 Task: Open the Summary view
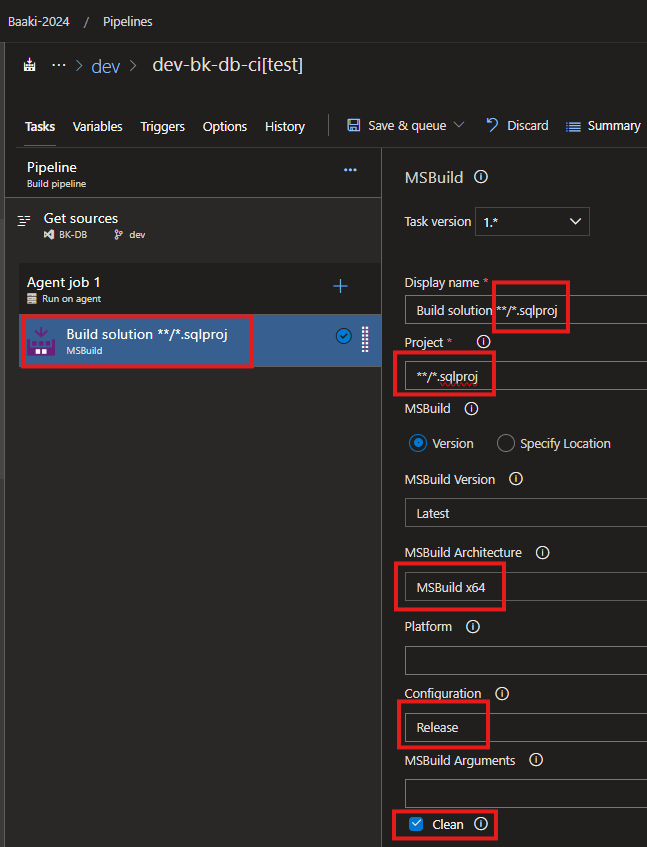click(603, 126)
